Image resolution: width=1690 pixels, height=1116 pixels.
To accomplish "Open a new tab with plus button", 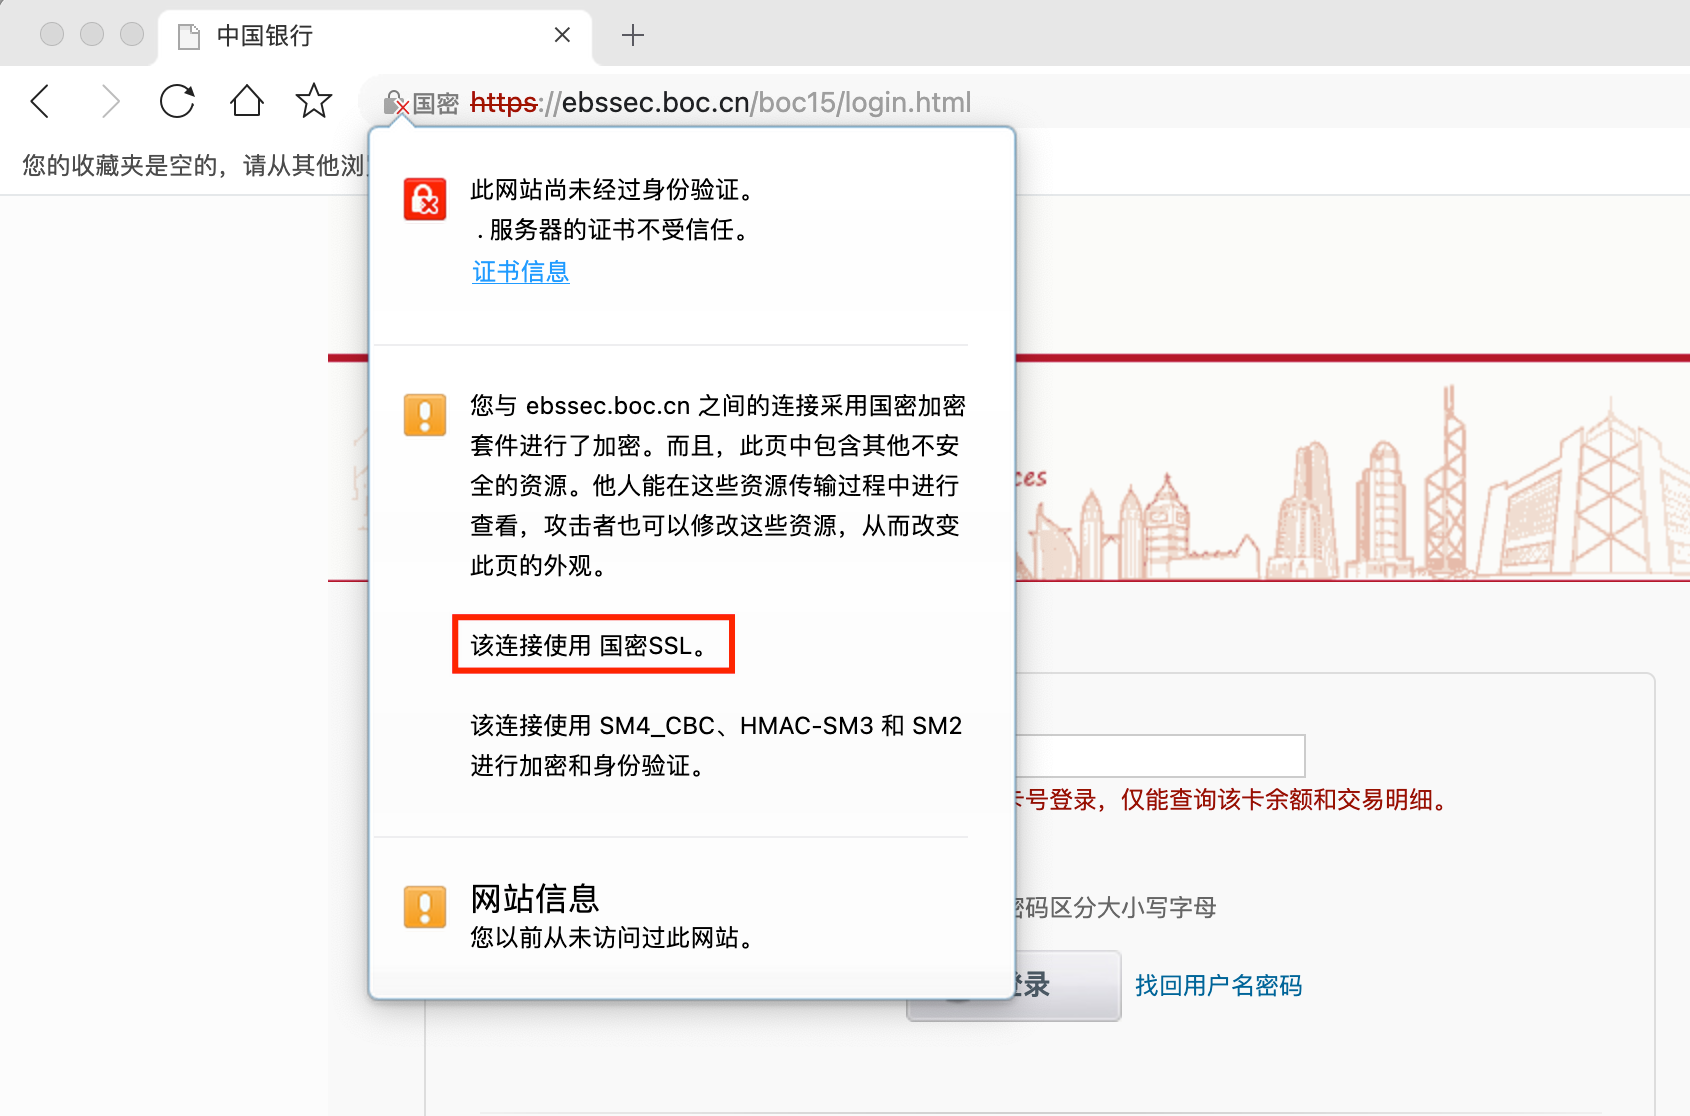I will [x=632, y=36].
